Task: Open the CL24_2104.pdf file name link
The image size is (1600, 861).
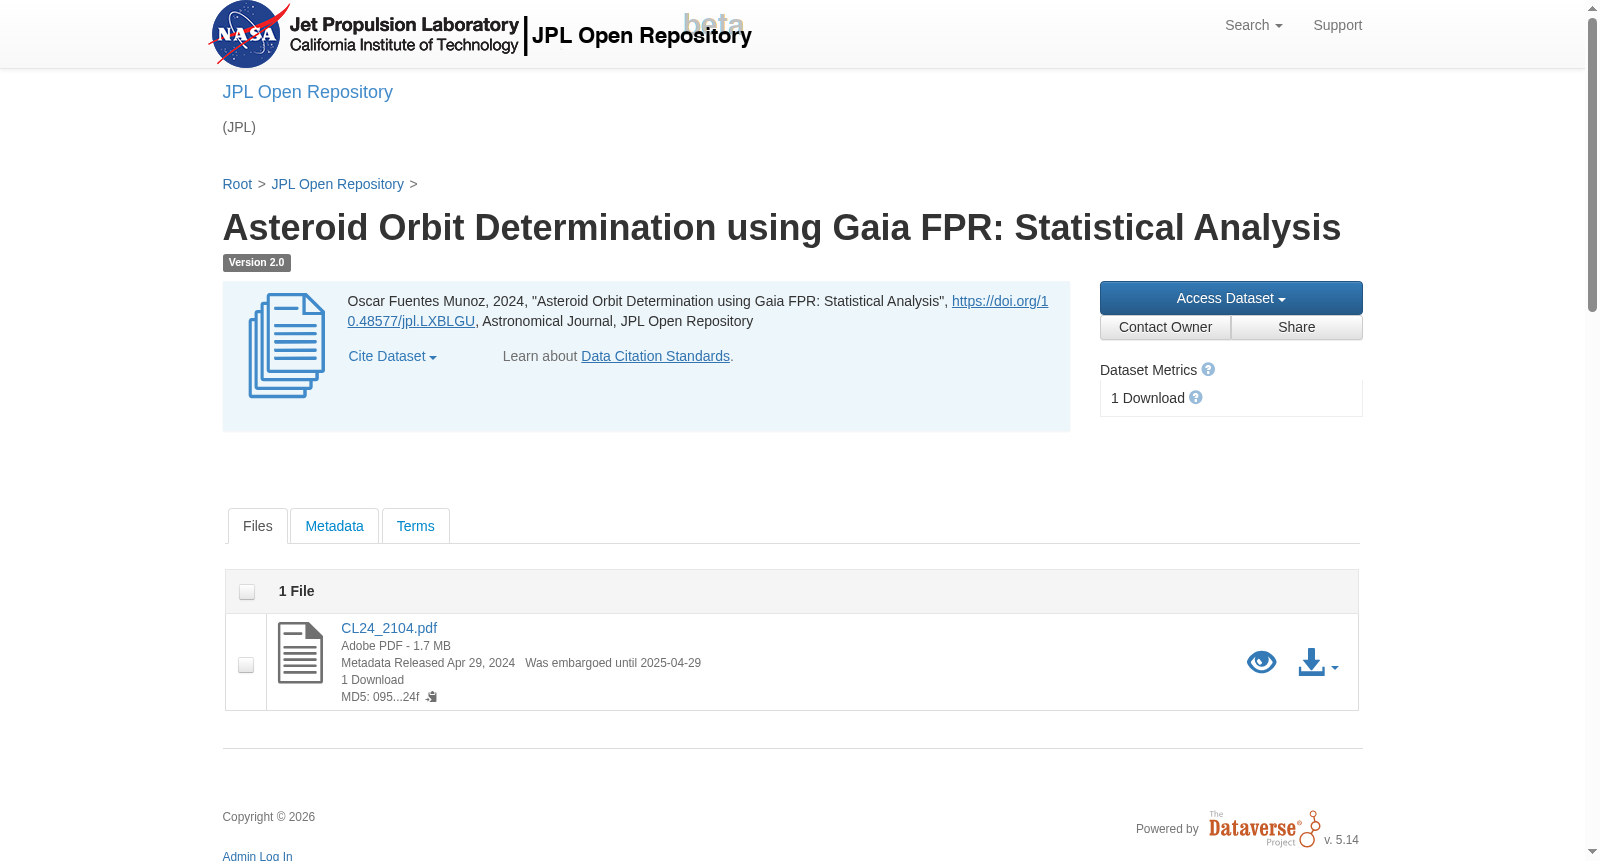Action: click(x=389, y=628)
